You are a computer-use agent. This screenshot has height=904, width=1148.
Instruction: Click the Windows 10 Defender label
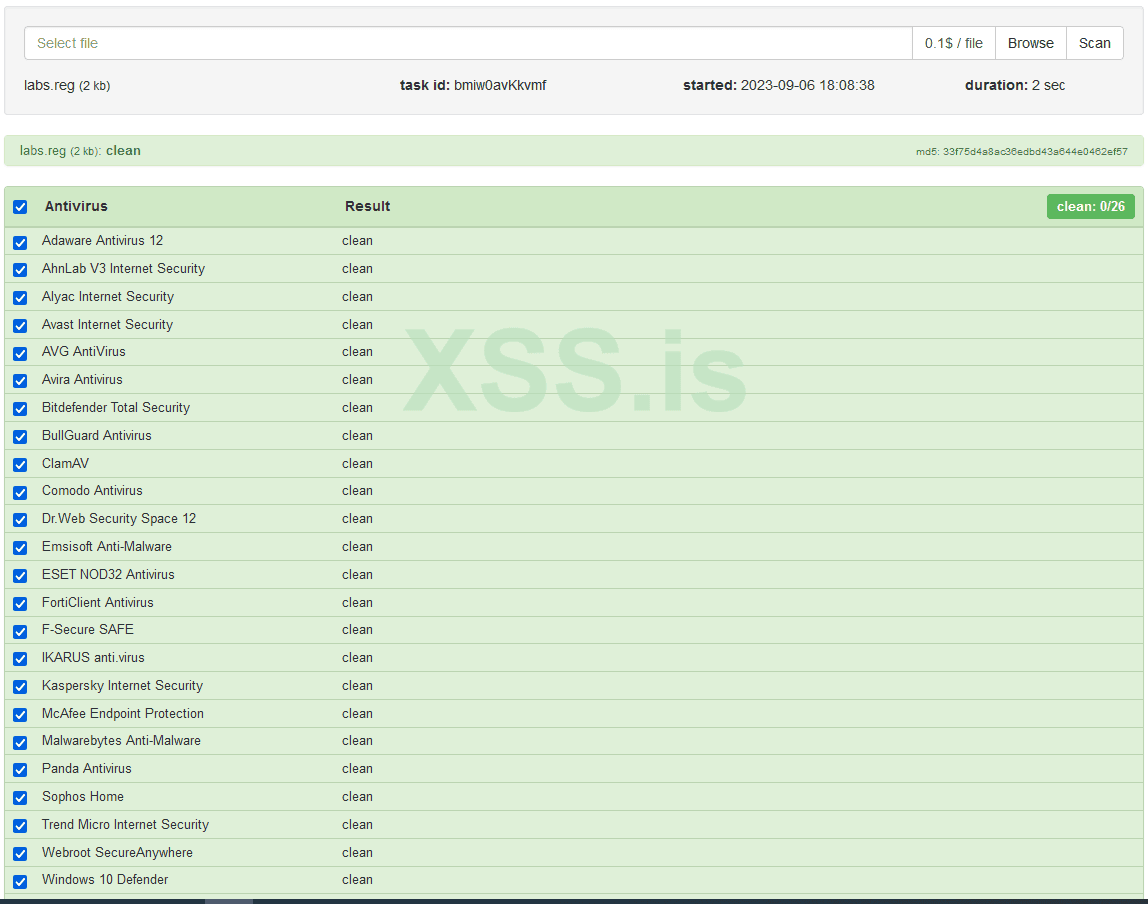pyautogui.click(x=105, y=879)
